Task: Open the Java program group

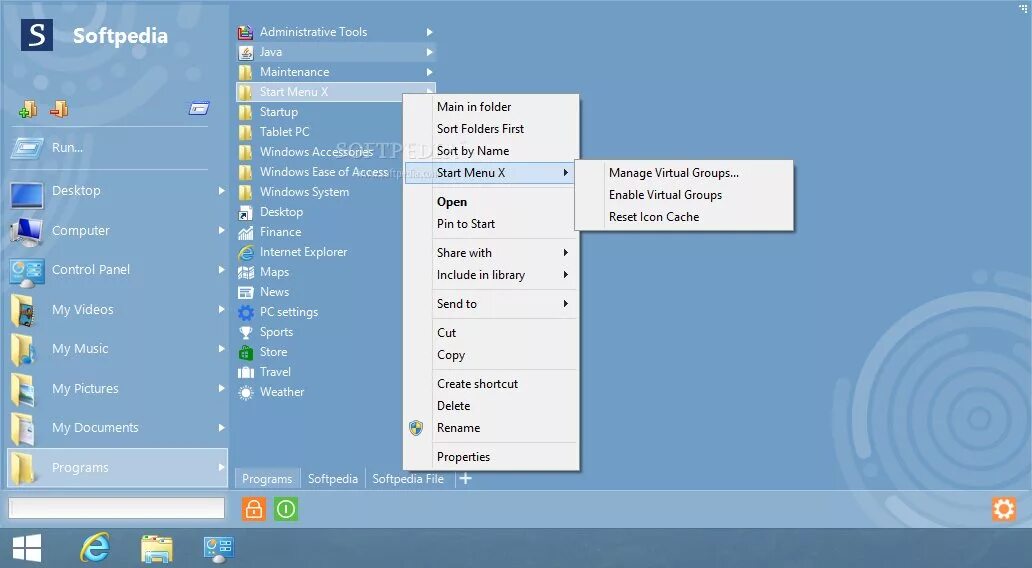Action: tap(335, 52)
